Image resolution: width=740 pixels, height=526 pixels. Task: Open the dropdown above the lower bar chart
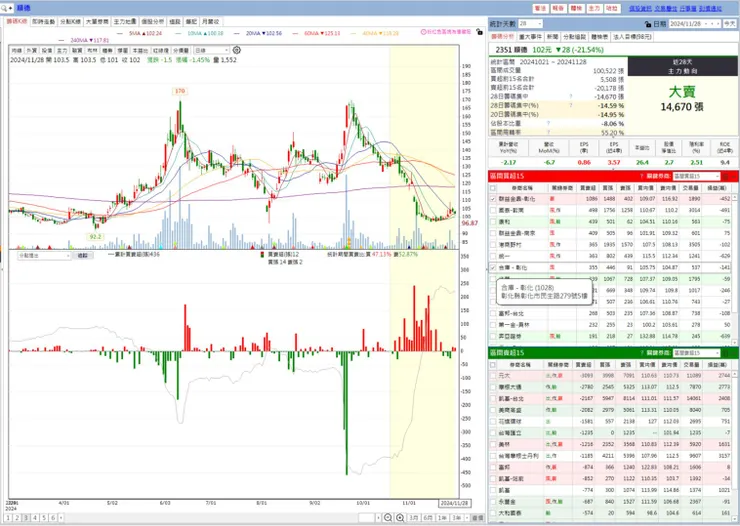[x=44, y=255]
